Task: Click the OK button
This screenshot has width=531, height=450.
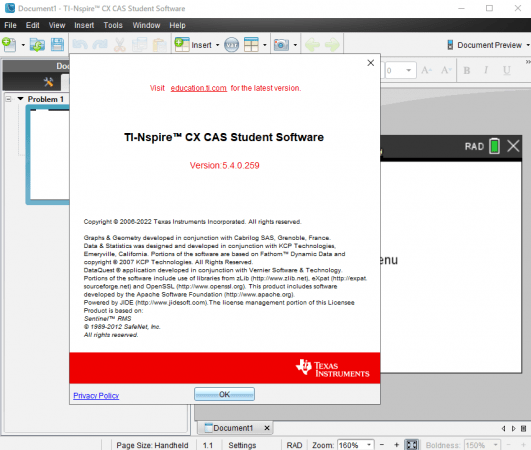Action: (x=224, y=394)
